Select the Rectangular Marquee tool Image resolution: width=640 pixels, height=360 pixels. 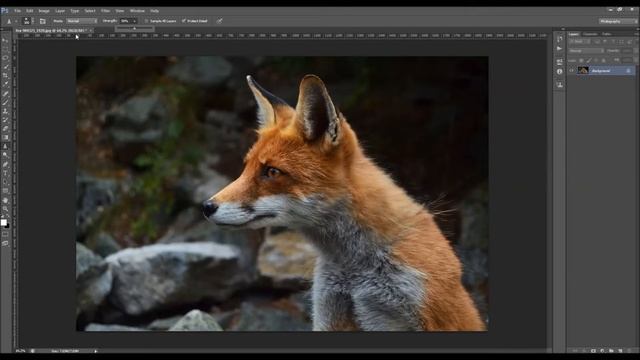(5, 49)
